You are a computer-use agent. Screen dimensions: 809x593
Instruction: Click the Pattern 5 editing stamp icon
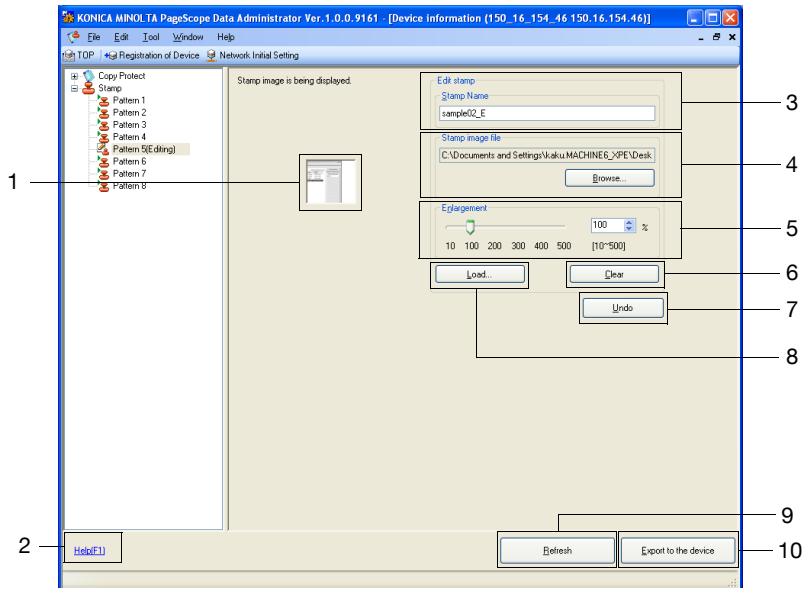(103, 149)
